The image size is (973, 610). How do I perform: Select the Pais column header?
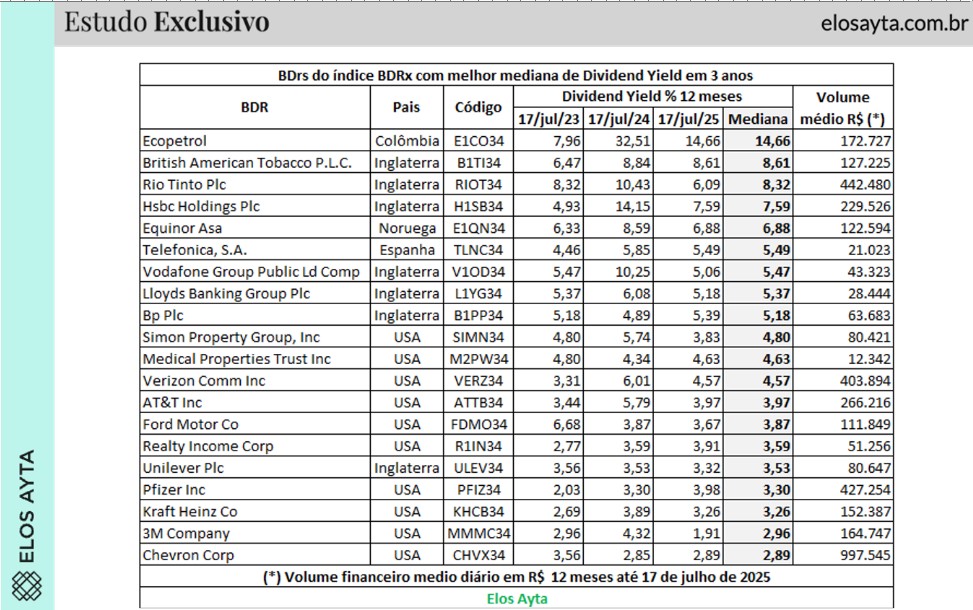[x=406, y=107]
